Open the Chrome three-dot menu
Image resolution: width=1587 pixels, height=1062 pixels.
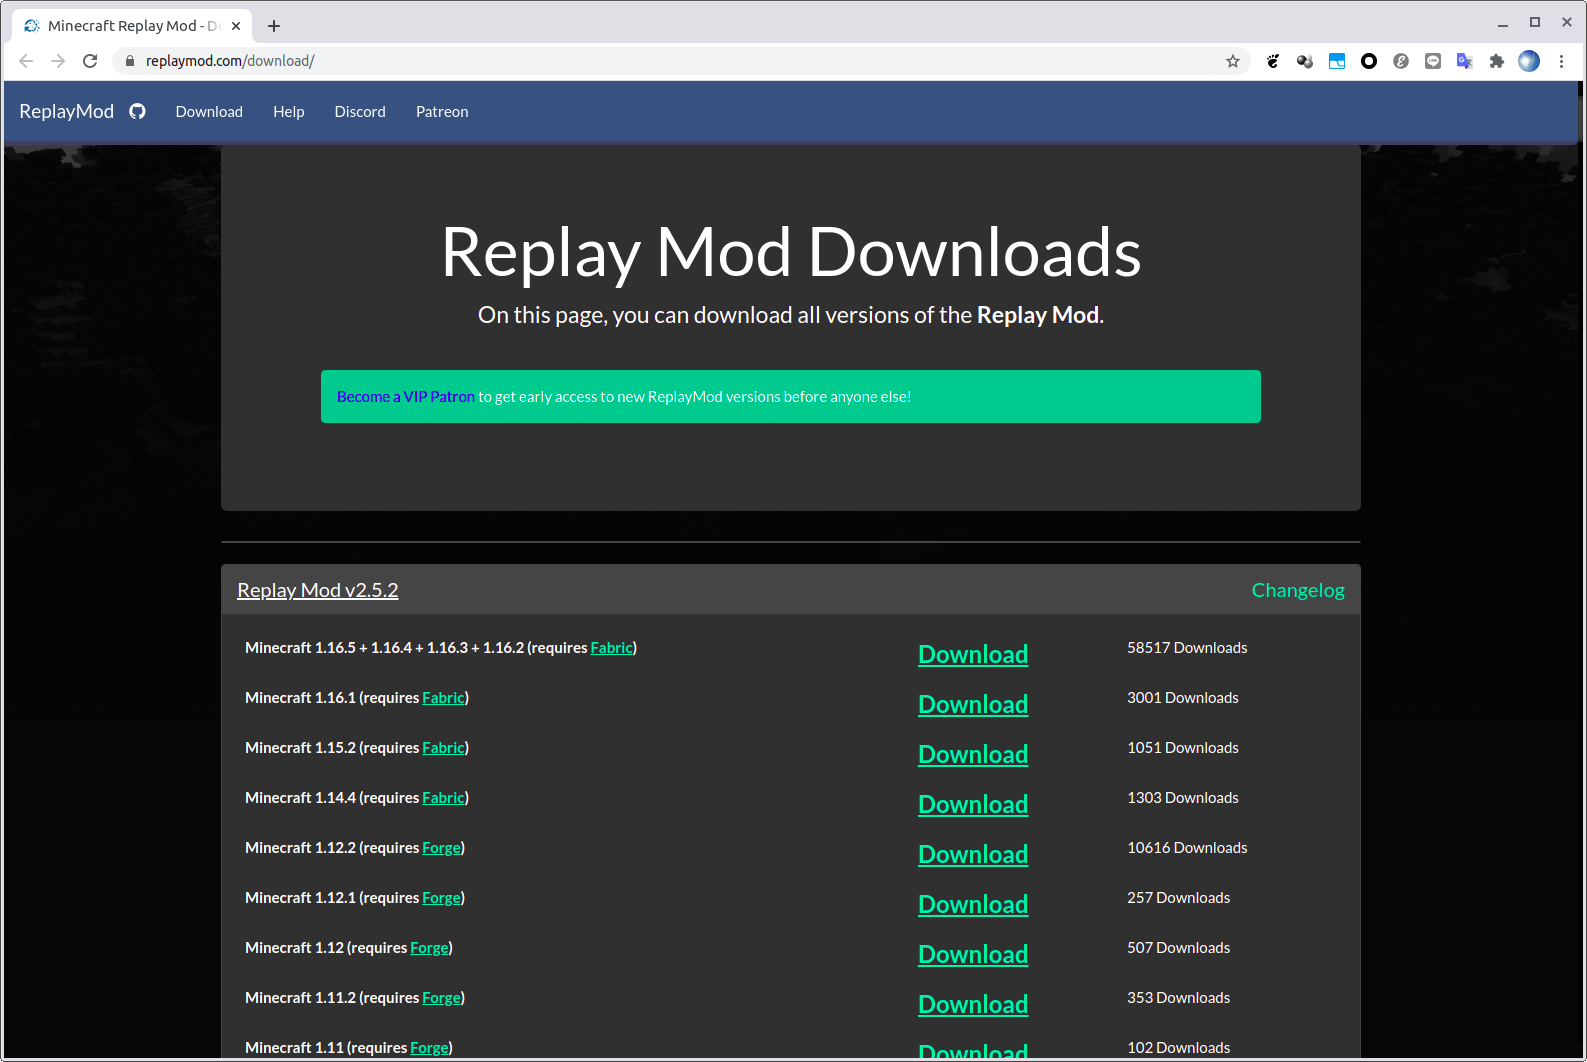(x=1561, y=61)
